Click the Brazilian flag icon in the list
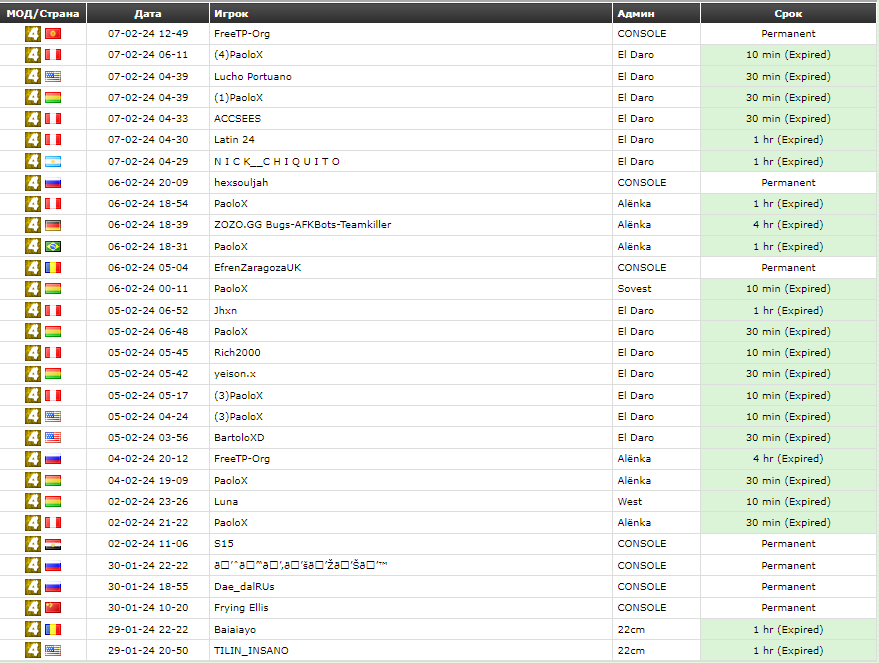This screenshot has width=879, height=663. click(53, 246)
